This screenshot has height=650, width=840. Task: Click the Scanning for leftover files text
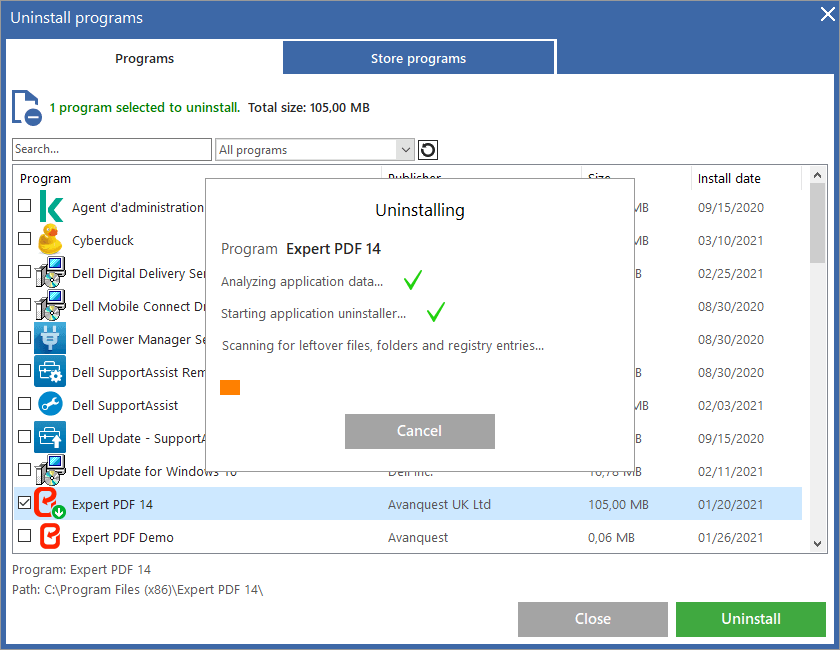(x=383, y=346)
